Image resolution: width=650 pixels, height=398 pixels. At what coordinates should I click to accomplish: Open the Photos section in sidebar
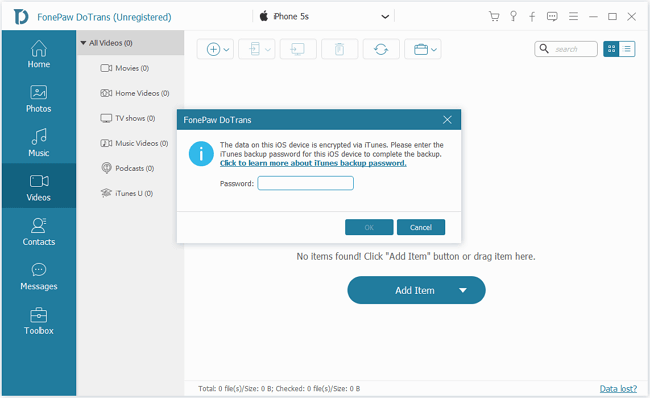click(x=39, y=99)
